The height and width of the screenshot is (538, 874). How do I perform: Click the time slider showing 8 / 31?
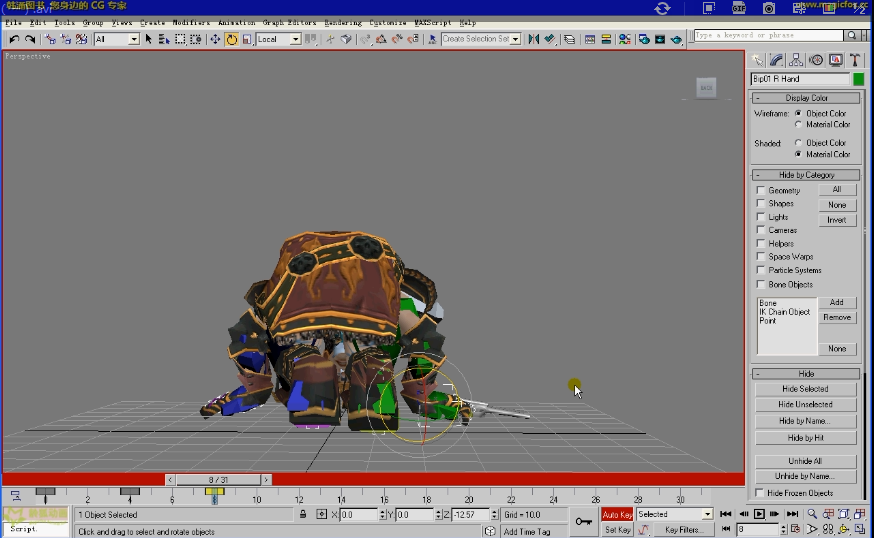click(218, 479)
